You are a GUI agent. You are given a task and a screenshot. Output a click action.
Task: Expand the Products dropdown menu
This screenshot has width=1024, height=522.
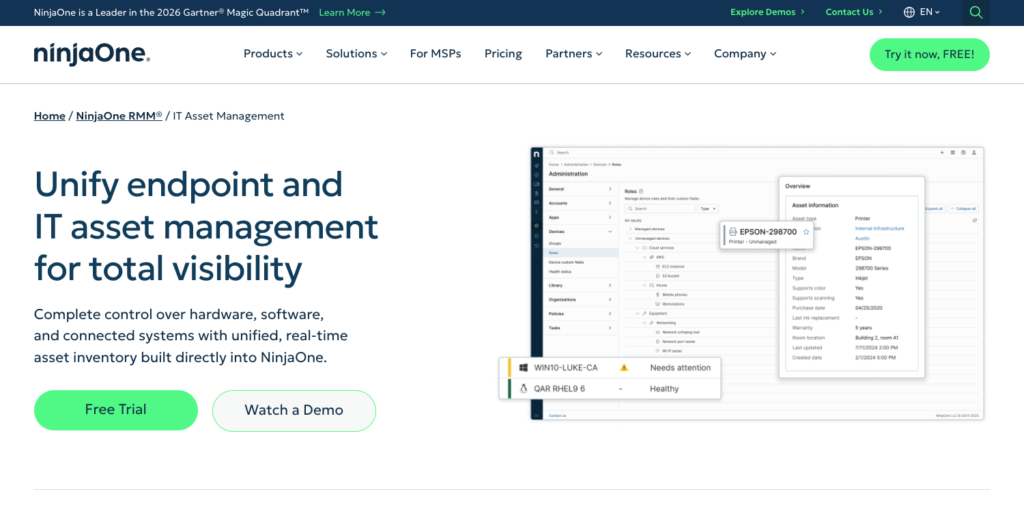pos(274,54)
